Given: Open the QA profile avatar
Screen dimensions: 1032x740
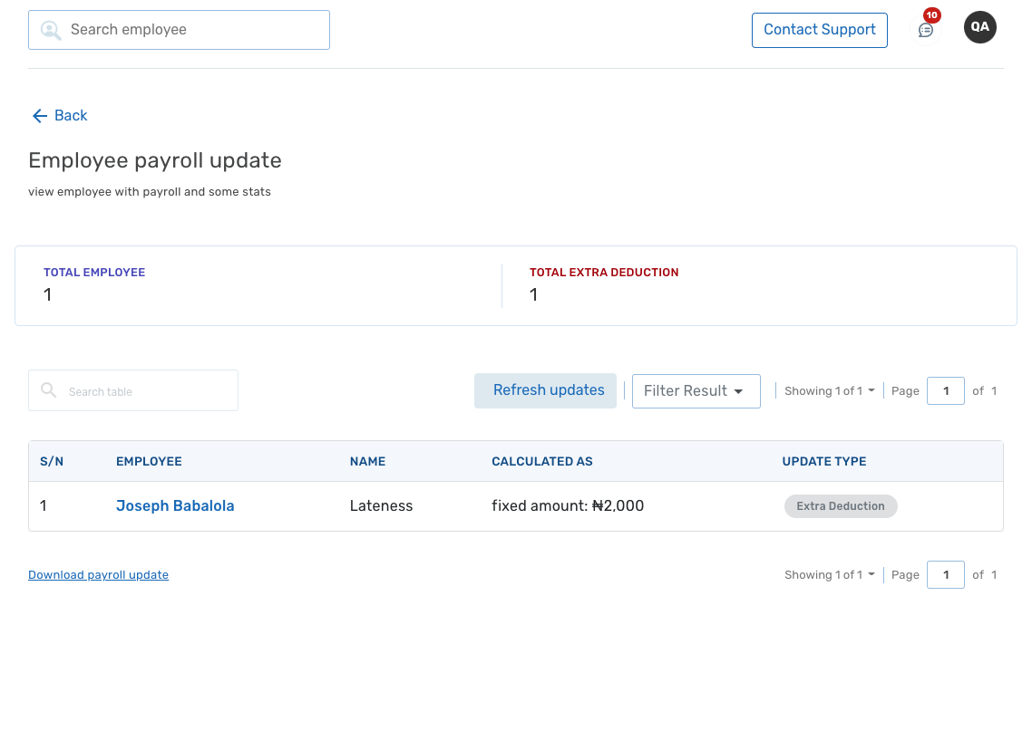Looking at the screenshot, I should click(980, 27).
